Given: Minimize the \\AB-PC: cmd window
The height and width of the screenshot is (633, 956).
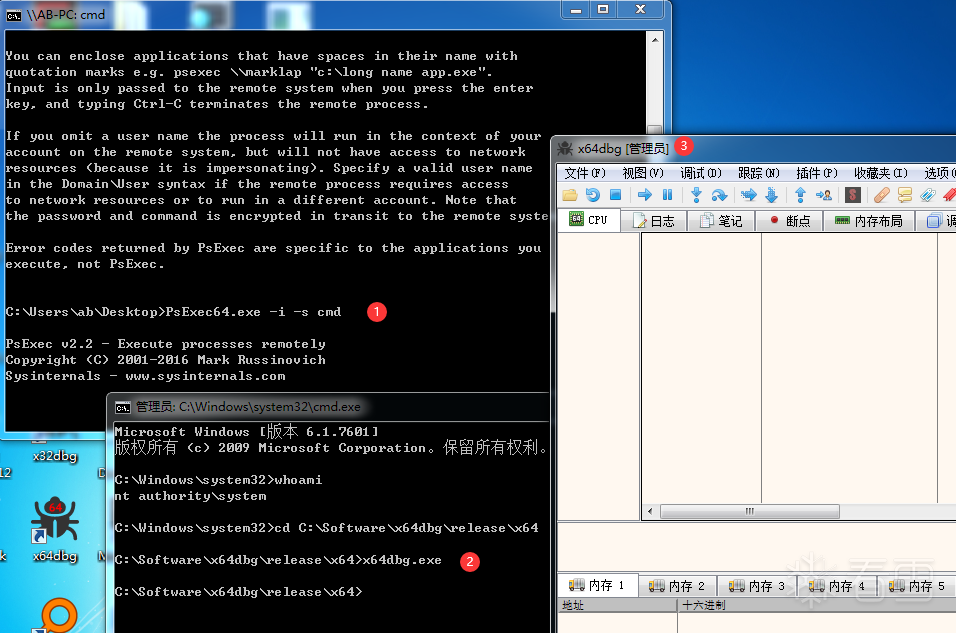Looking at the screenshot, I should 576,9.
